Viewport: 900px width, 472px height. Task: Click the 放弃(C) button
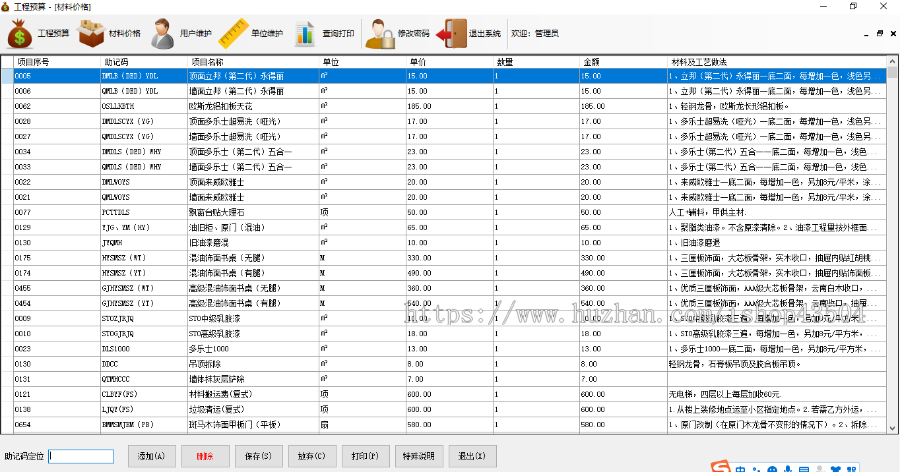tap(312, 456)
